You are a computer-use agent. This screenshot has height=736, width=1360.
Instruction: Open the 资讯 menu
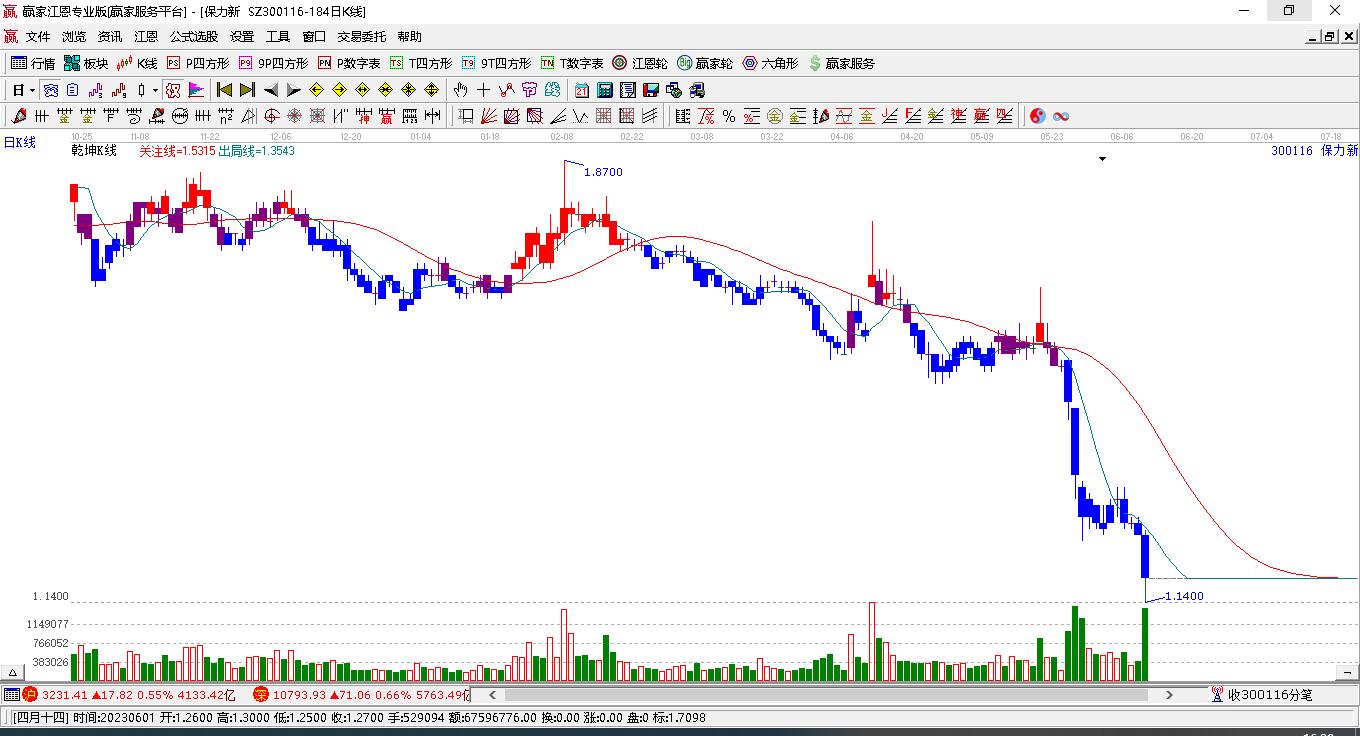[x=110, y=37]
